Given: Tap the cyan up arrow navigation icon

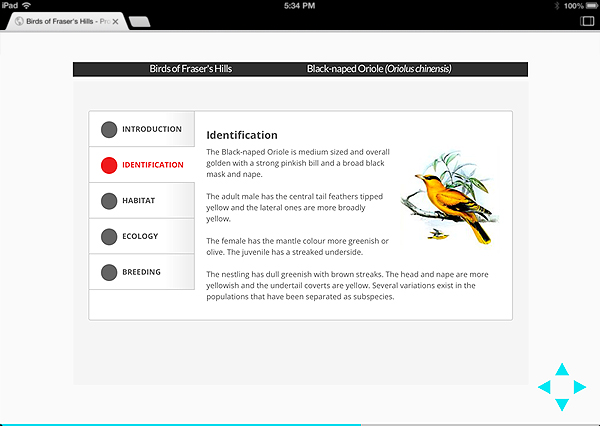Looking at the screenshot, I should point(562,369).
